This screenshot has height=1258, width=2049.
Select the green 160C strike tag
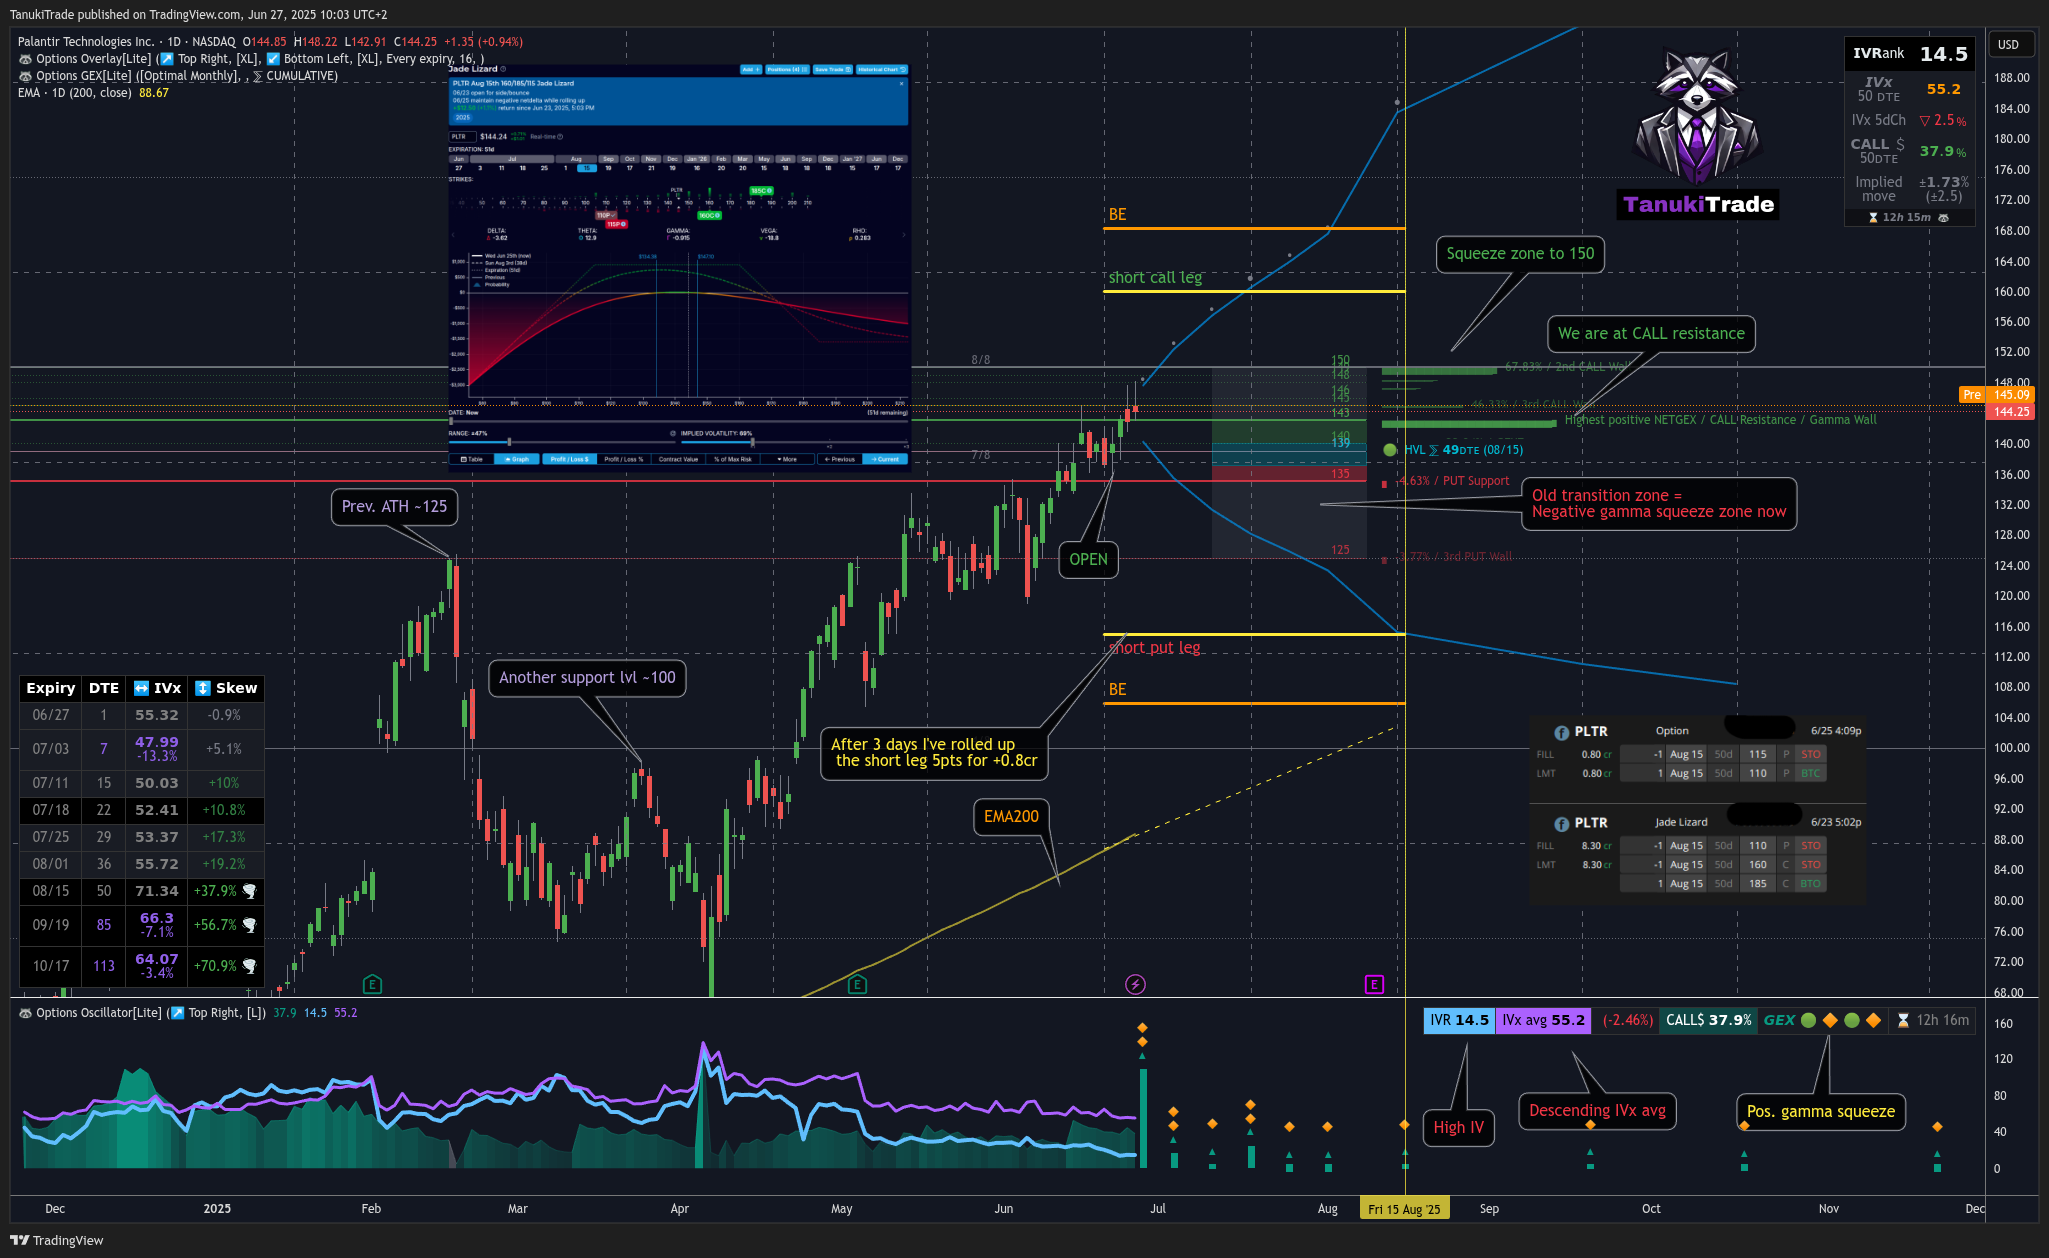(x=709, y=215)
